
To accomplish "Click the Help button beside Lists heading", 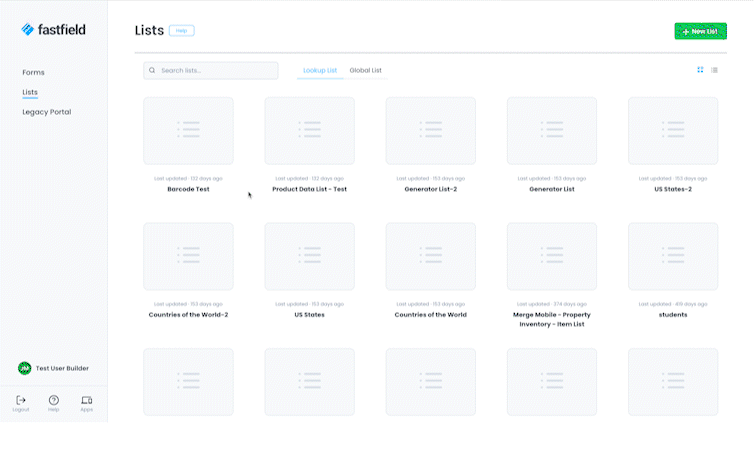I will coord(181,31).
